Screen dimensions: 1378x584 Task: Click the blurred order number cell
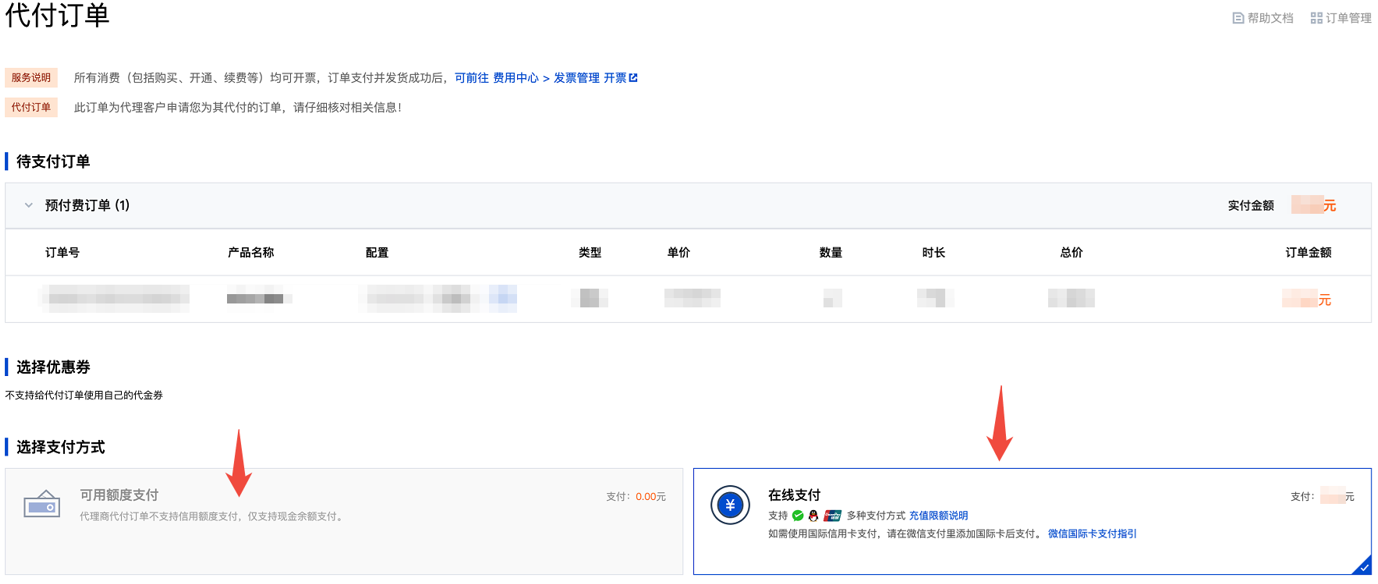click(x=115, y=298)
